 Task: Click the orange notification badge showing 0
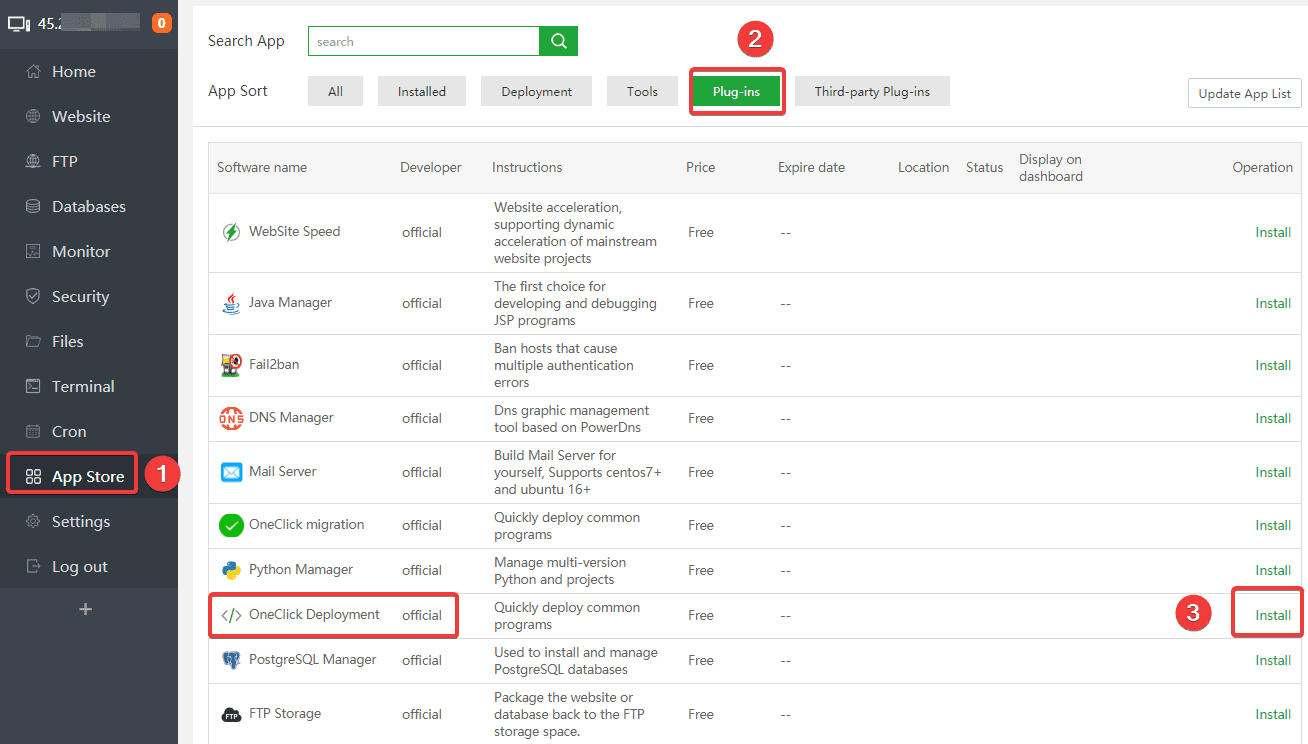click(161, 23)
